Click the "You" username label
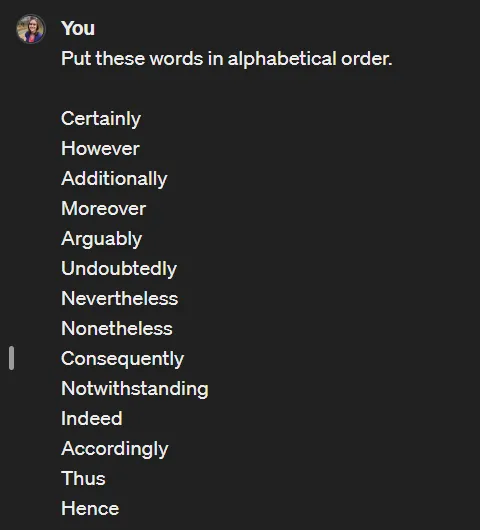Viewport: 480px width, 530px height. tap(78, 28)
